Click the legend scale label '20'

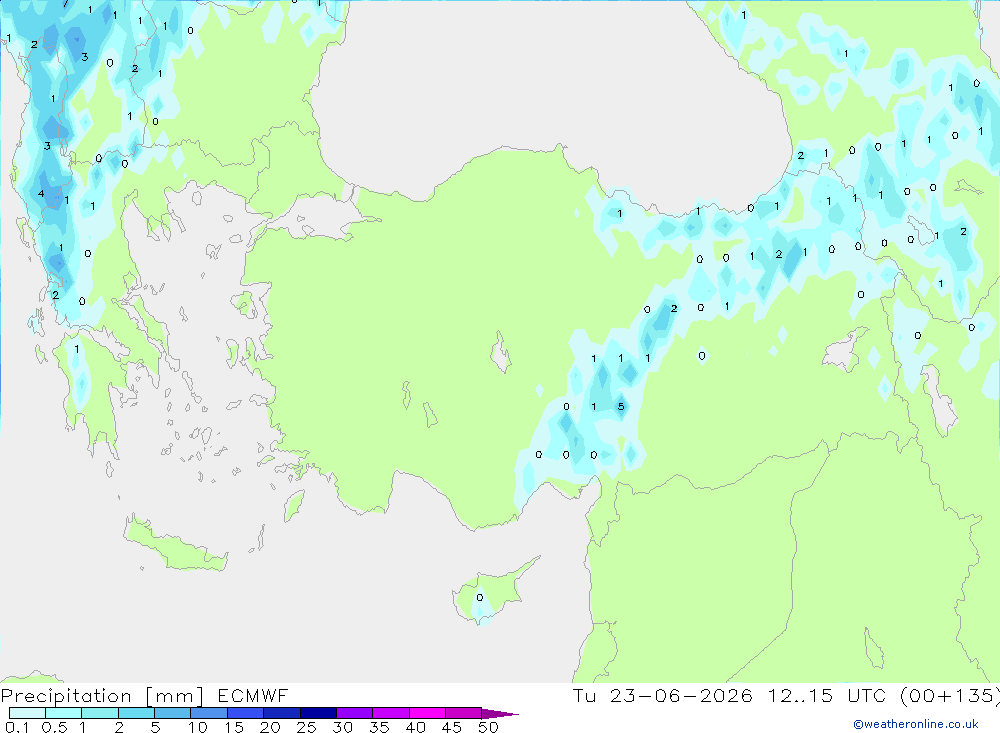click(x=270, y=727)
